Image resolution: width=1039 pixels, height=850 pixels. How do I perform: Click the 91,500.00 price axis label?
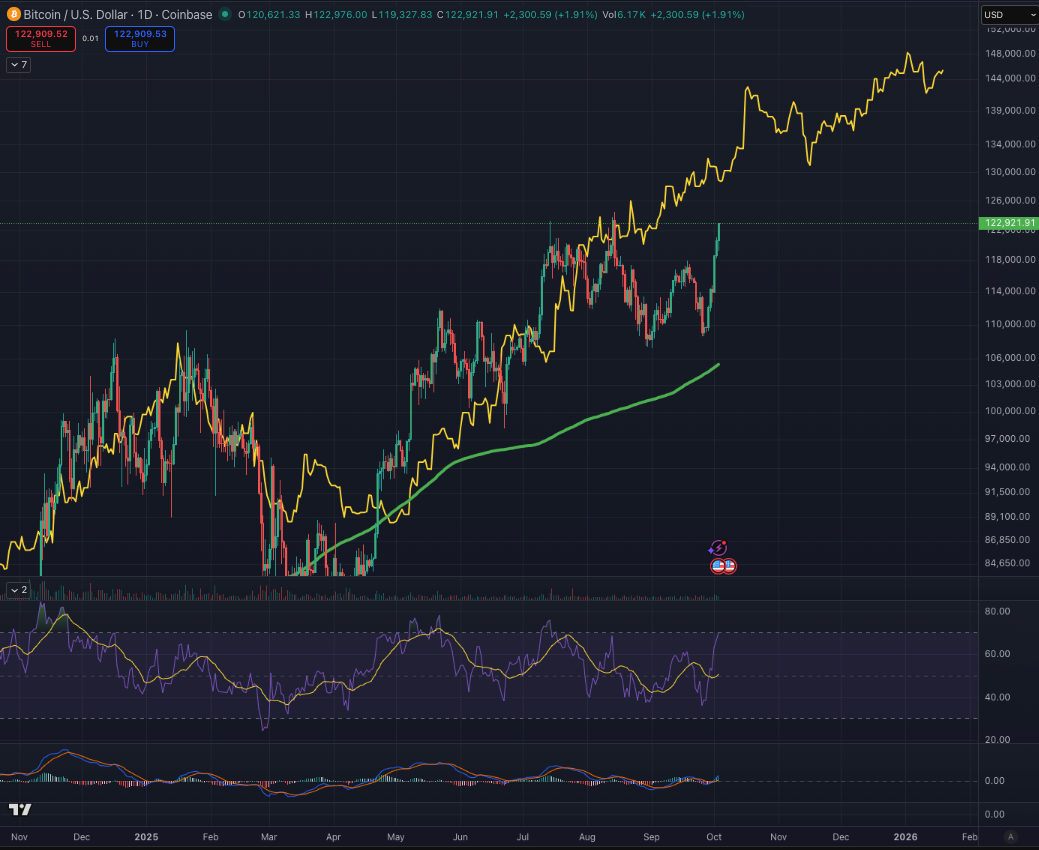pyautogui.click(x=1007, y=492)
